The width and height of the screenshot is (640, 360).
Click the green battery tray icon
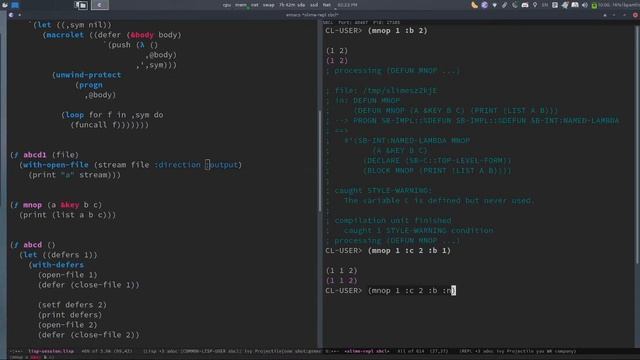594,5
